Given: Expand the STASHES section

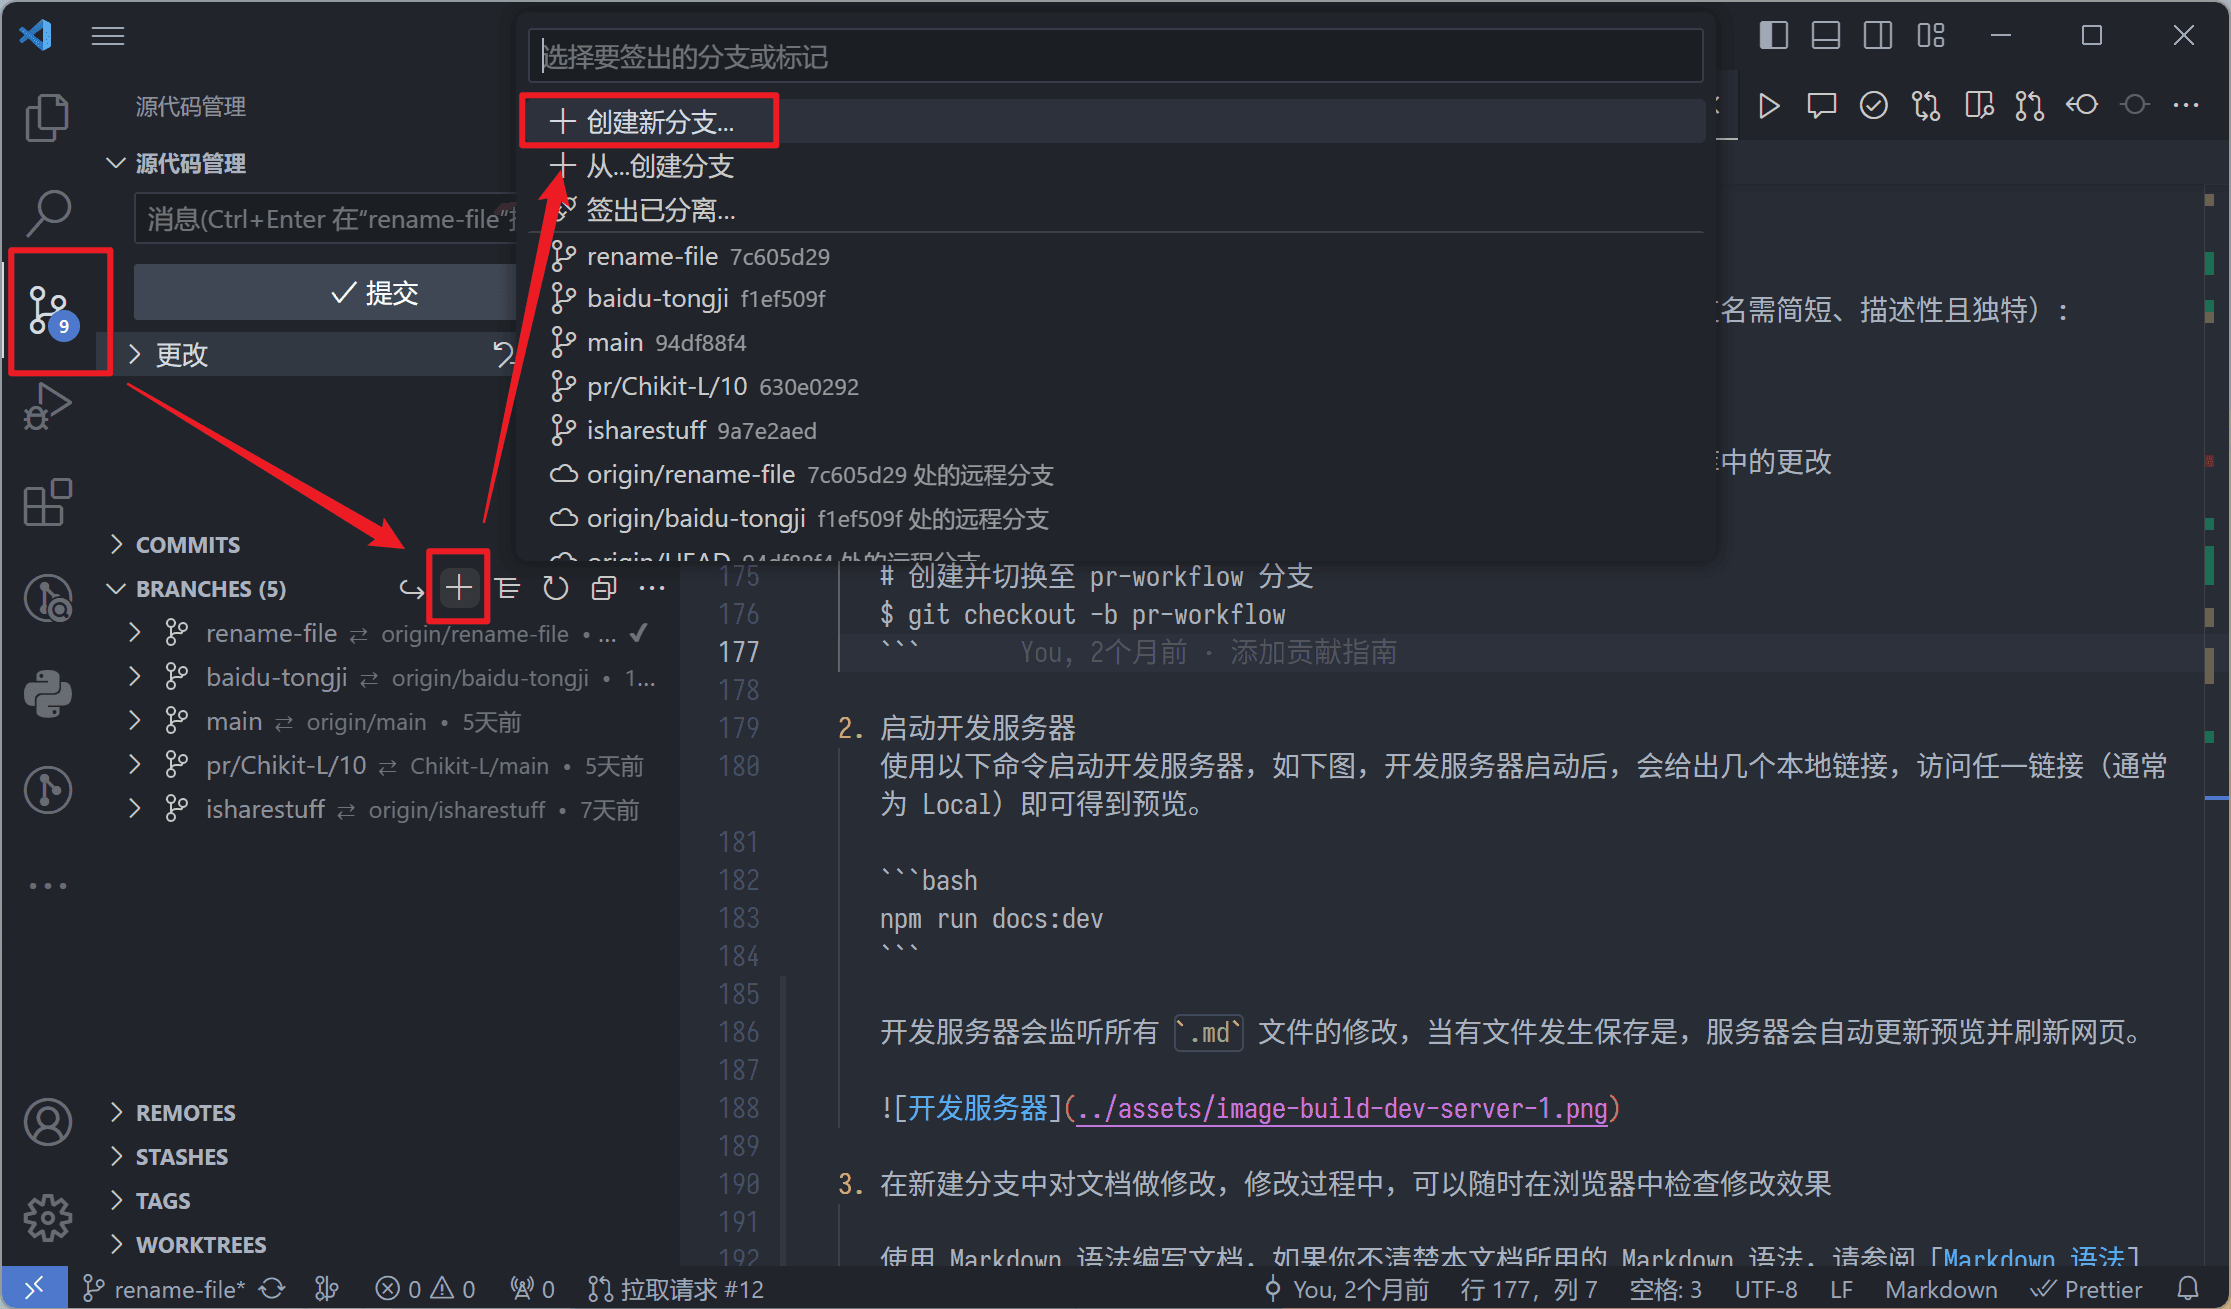Looking at the screenshot, I should point(182,1157).
